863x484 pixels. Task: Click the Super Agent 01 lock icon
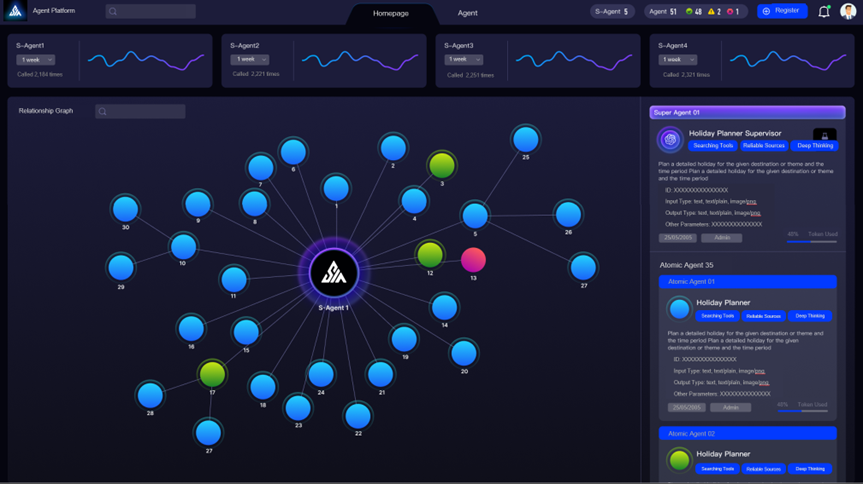pyautogui.click(x=824, y=135)
